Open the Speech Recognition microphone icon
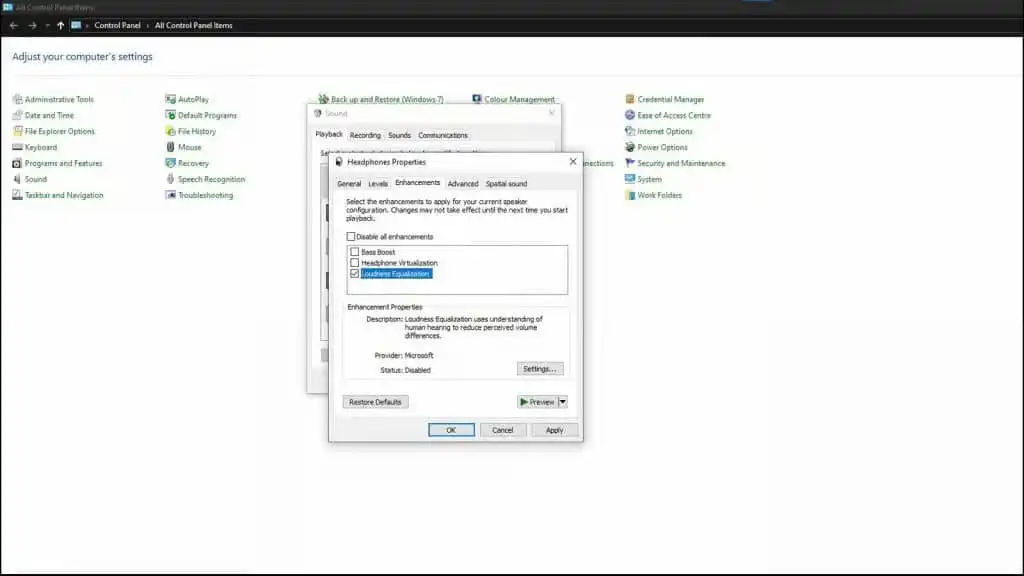The width and height of the screenshot is (1024, 576). (170, 179)
